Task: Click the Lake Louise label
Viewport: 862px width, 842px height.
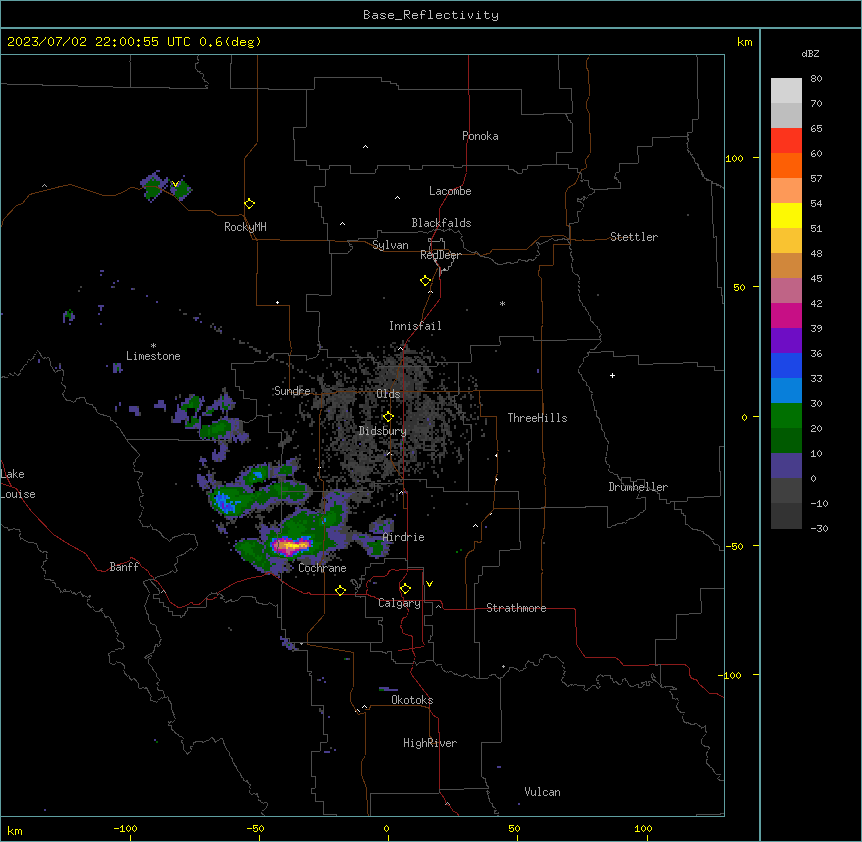Action: pos(18,484)
